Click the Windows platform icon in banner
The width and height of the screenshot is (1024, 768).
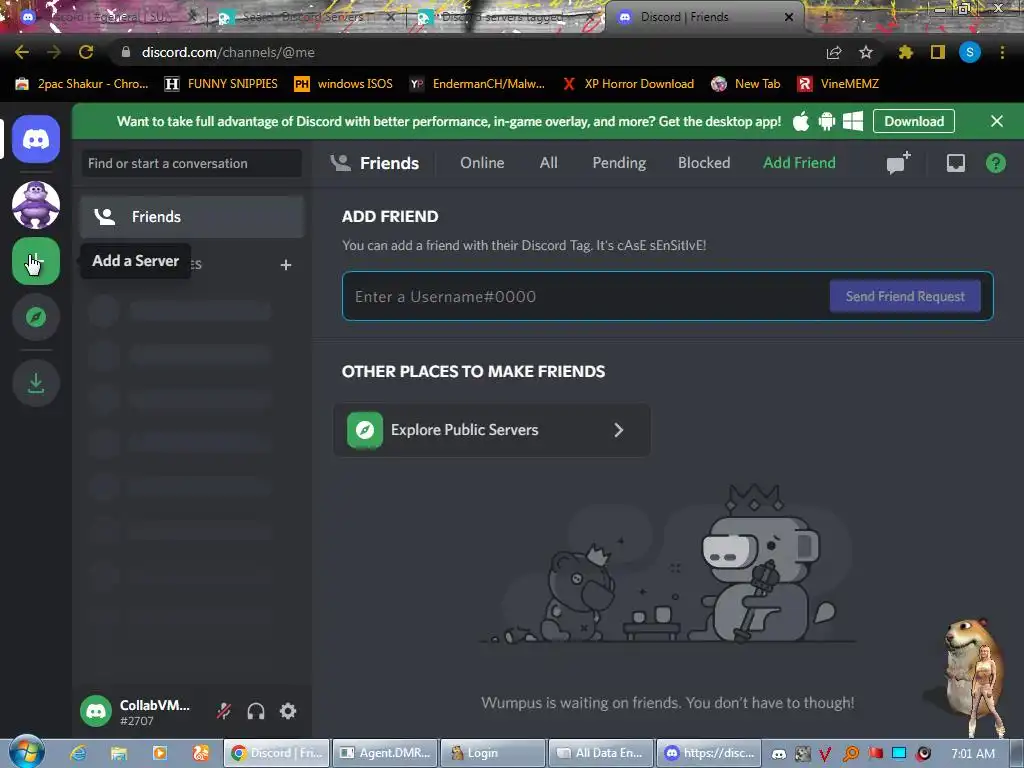pyautogui.click(x=853, y=121)
